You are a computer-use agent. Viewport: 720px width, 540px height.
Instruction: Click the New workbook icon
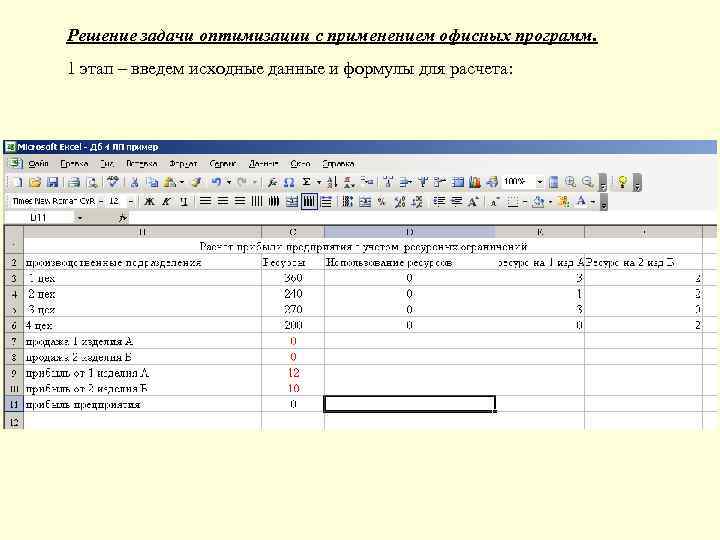[17, 182]
